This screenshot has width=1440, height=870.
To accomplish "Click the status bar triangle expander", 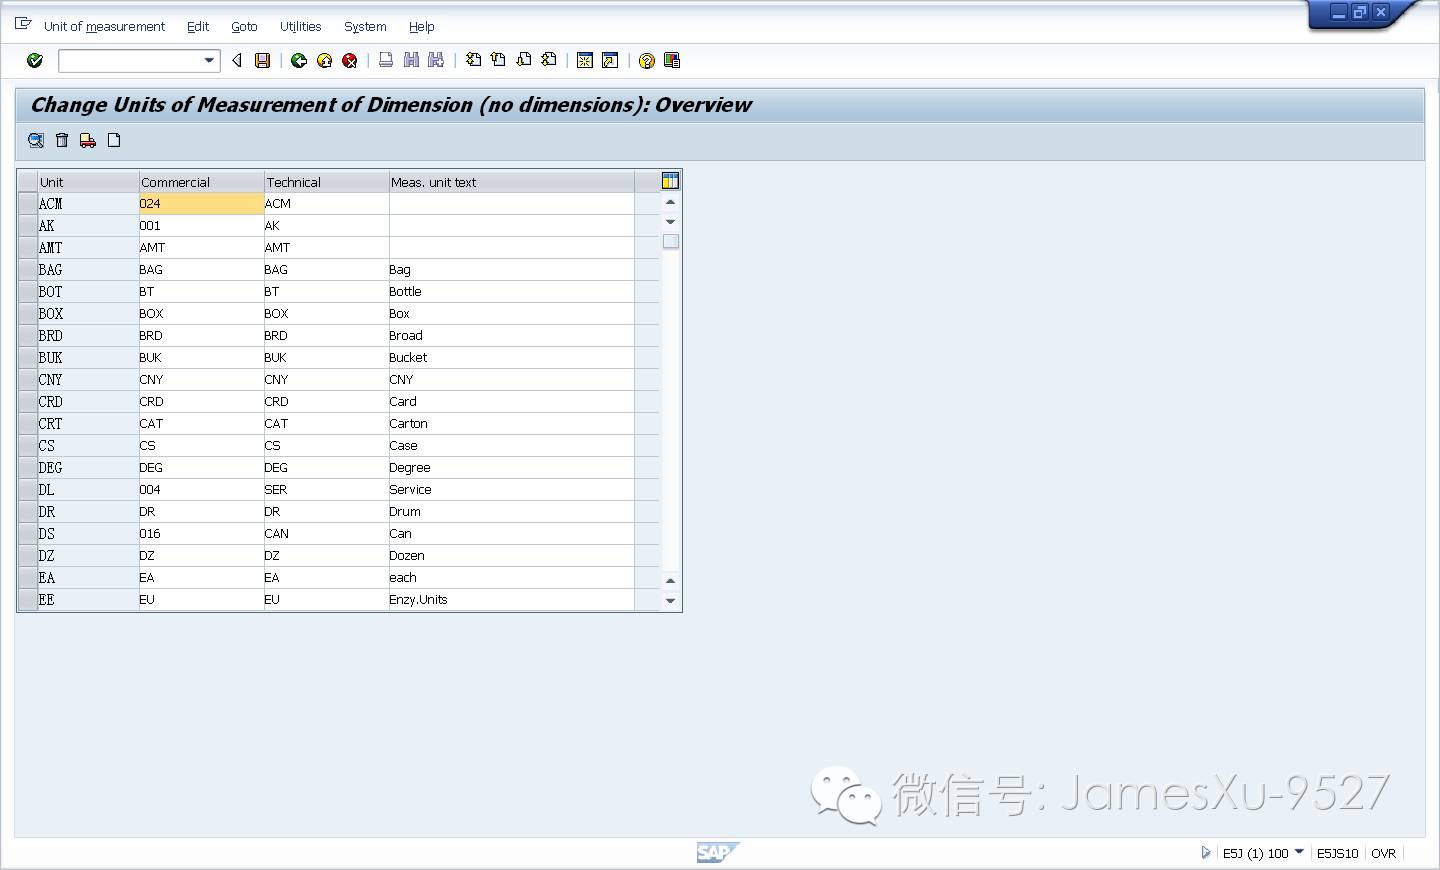I will pyautogui.click(x=1206, y=853).
